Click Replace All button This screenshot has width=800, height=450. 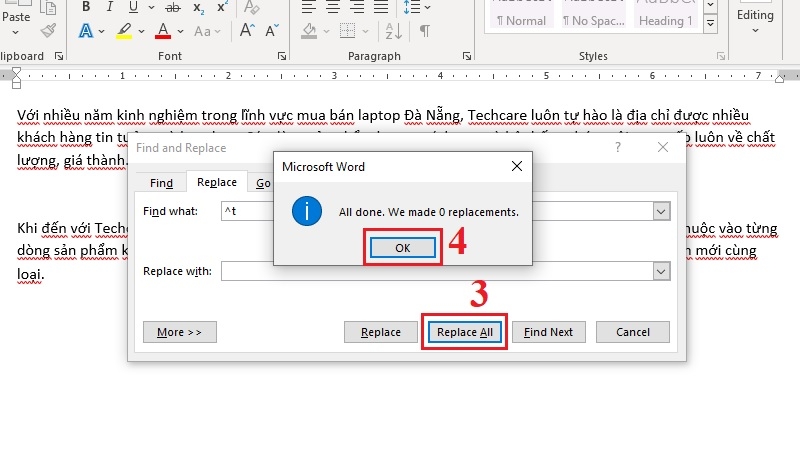pos(465,332)
